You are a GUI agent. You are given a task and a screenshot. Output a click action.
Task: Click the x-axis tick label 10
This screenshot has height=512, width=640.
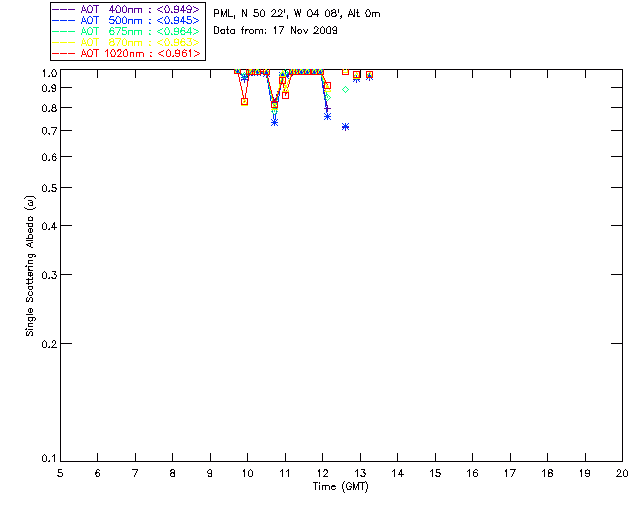point(247,473)
